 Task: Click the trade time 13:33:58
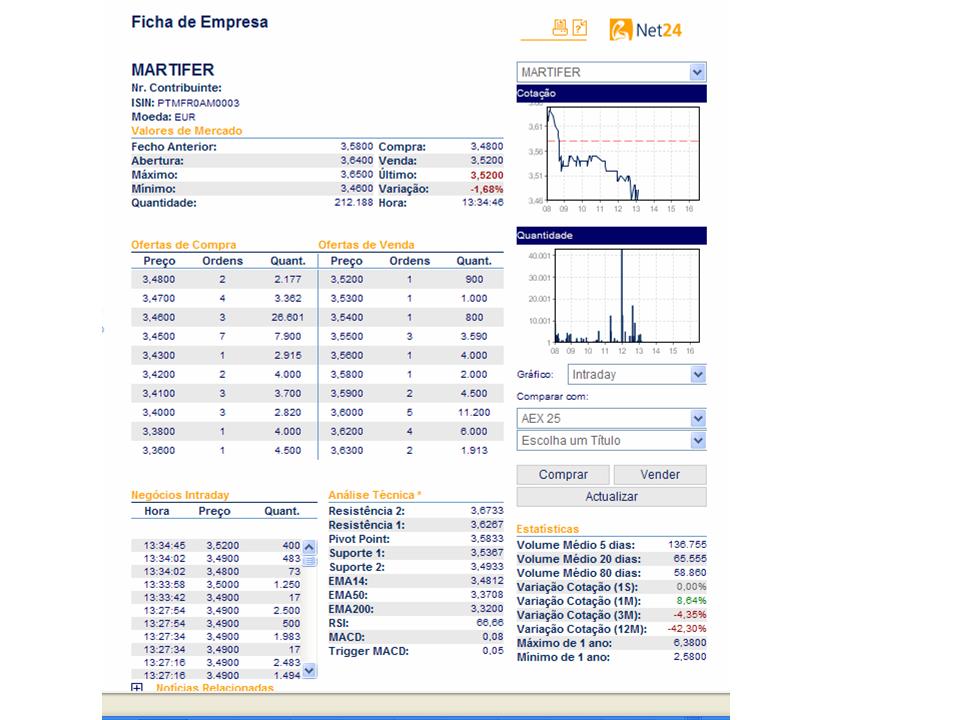pos(164,585)
